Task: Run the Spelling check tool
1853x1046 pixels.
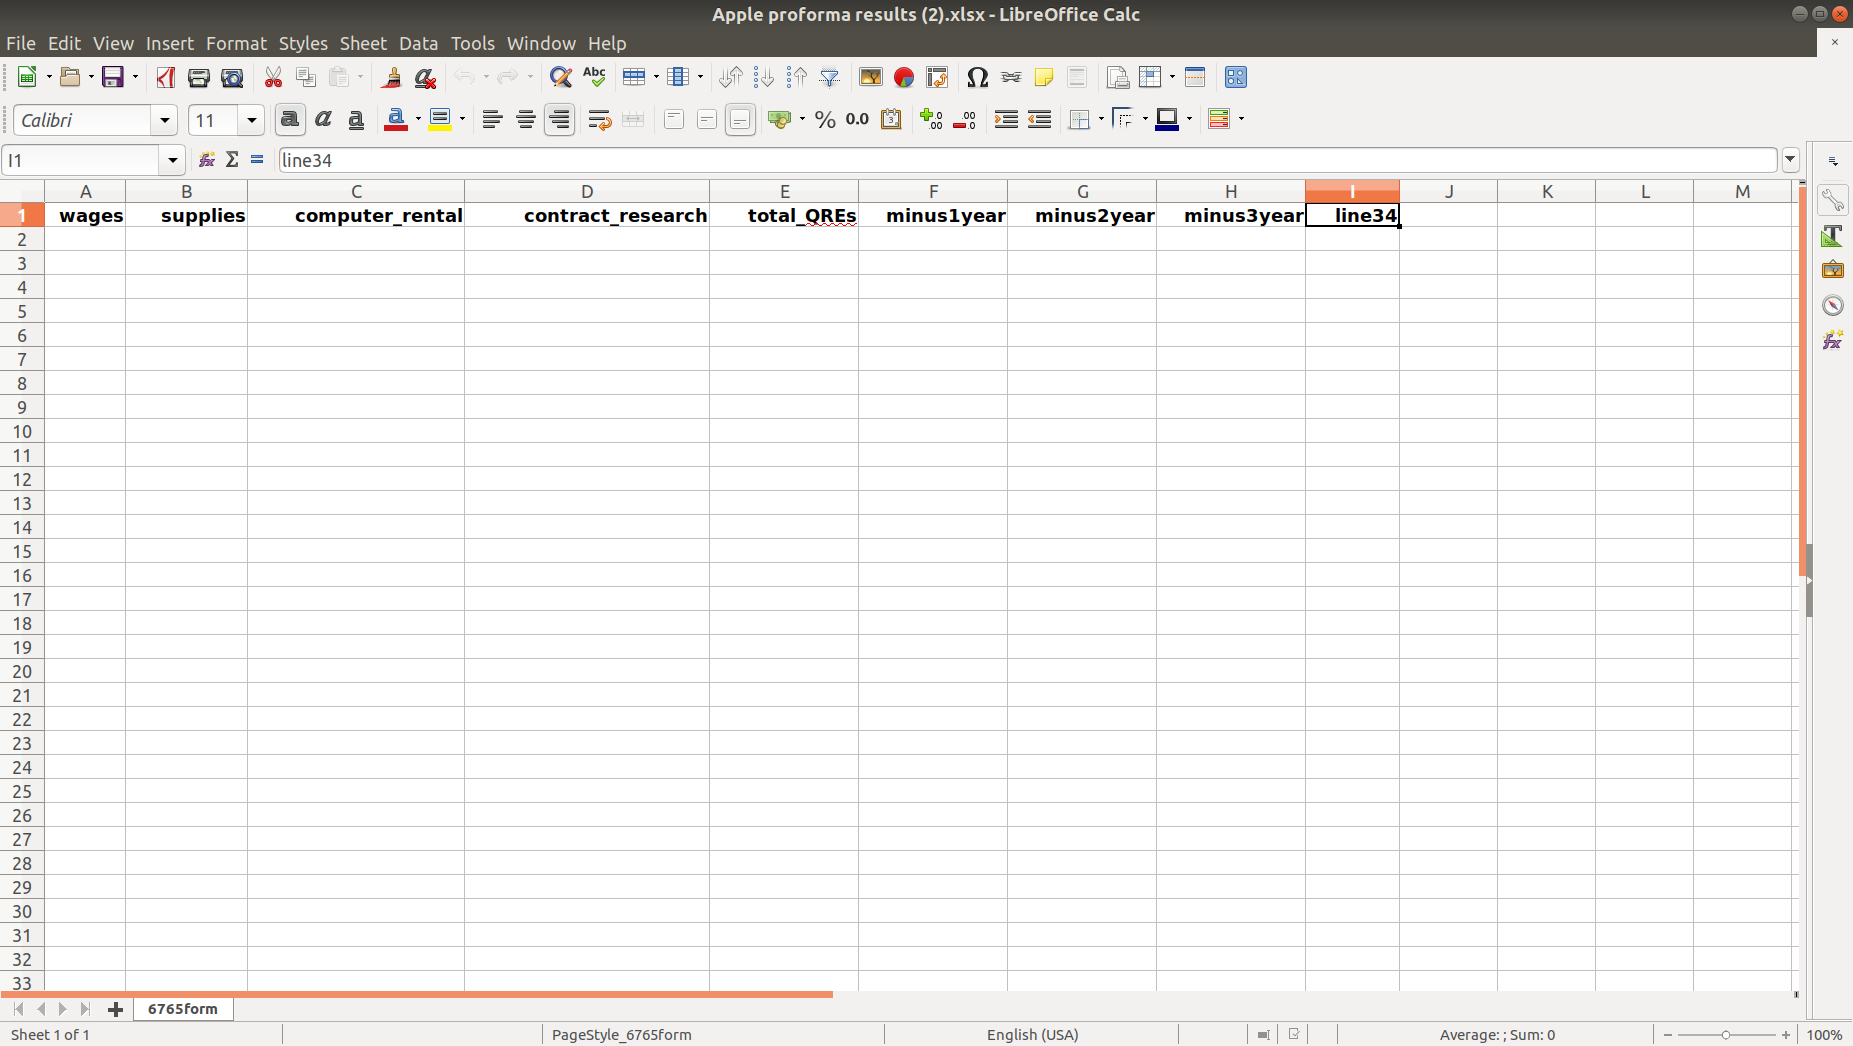Action: coord(594,77)
